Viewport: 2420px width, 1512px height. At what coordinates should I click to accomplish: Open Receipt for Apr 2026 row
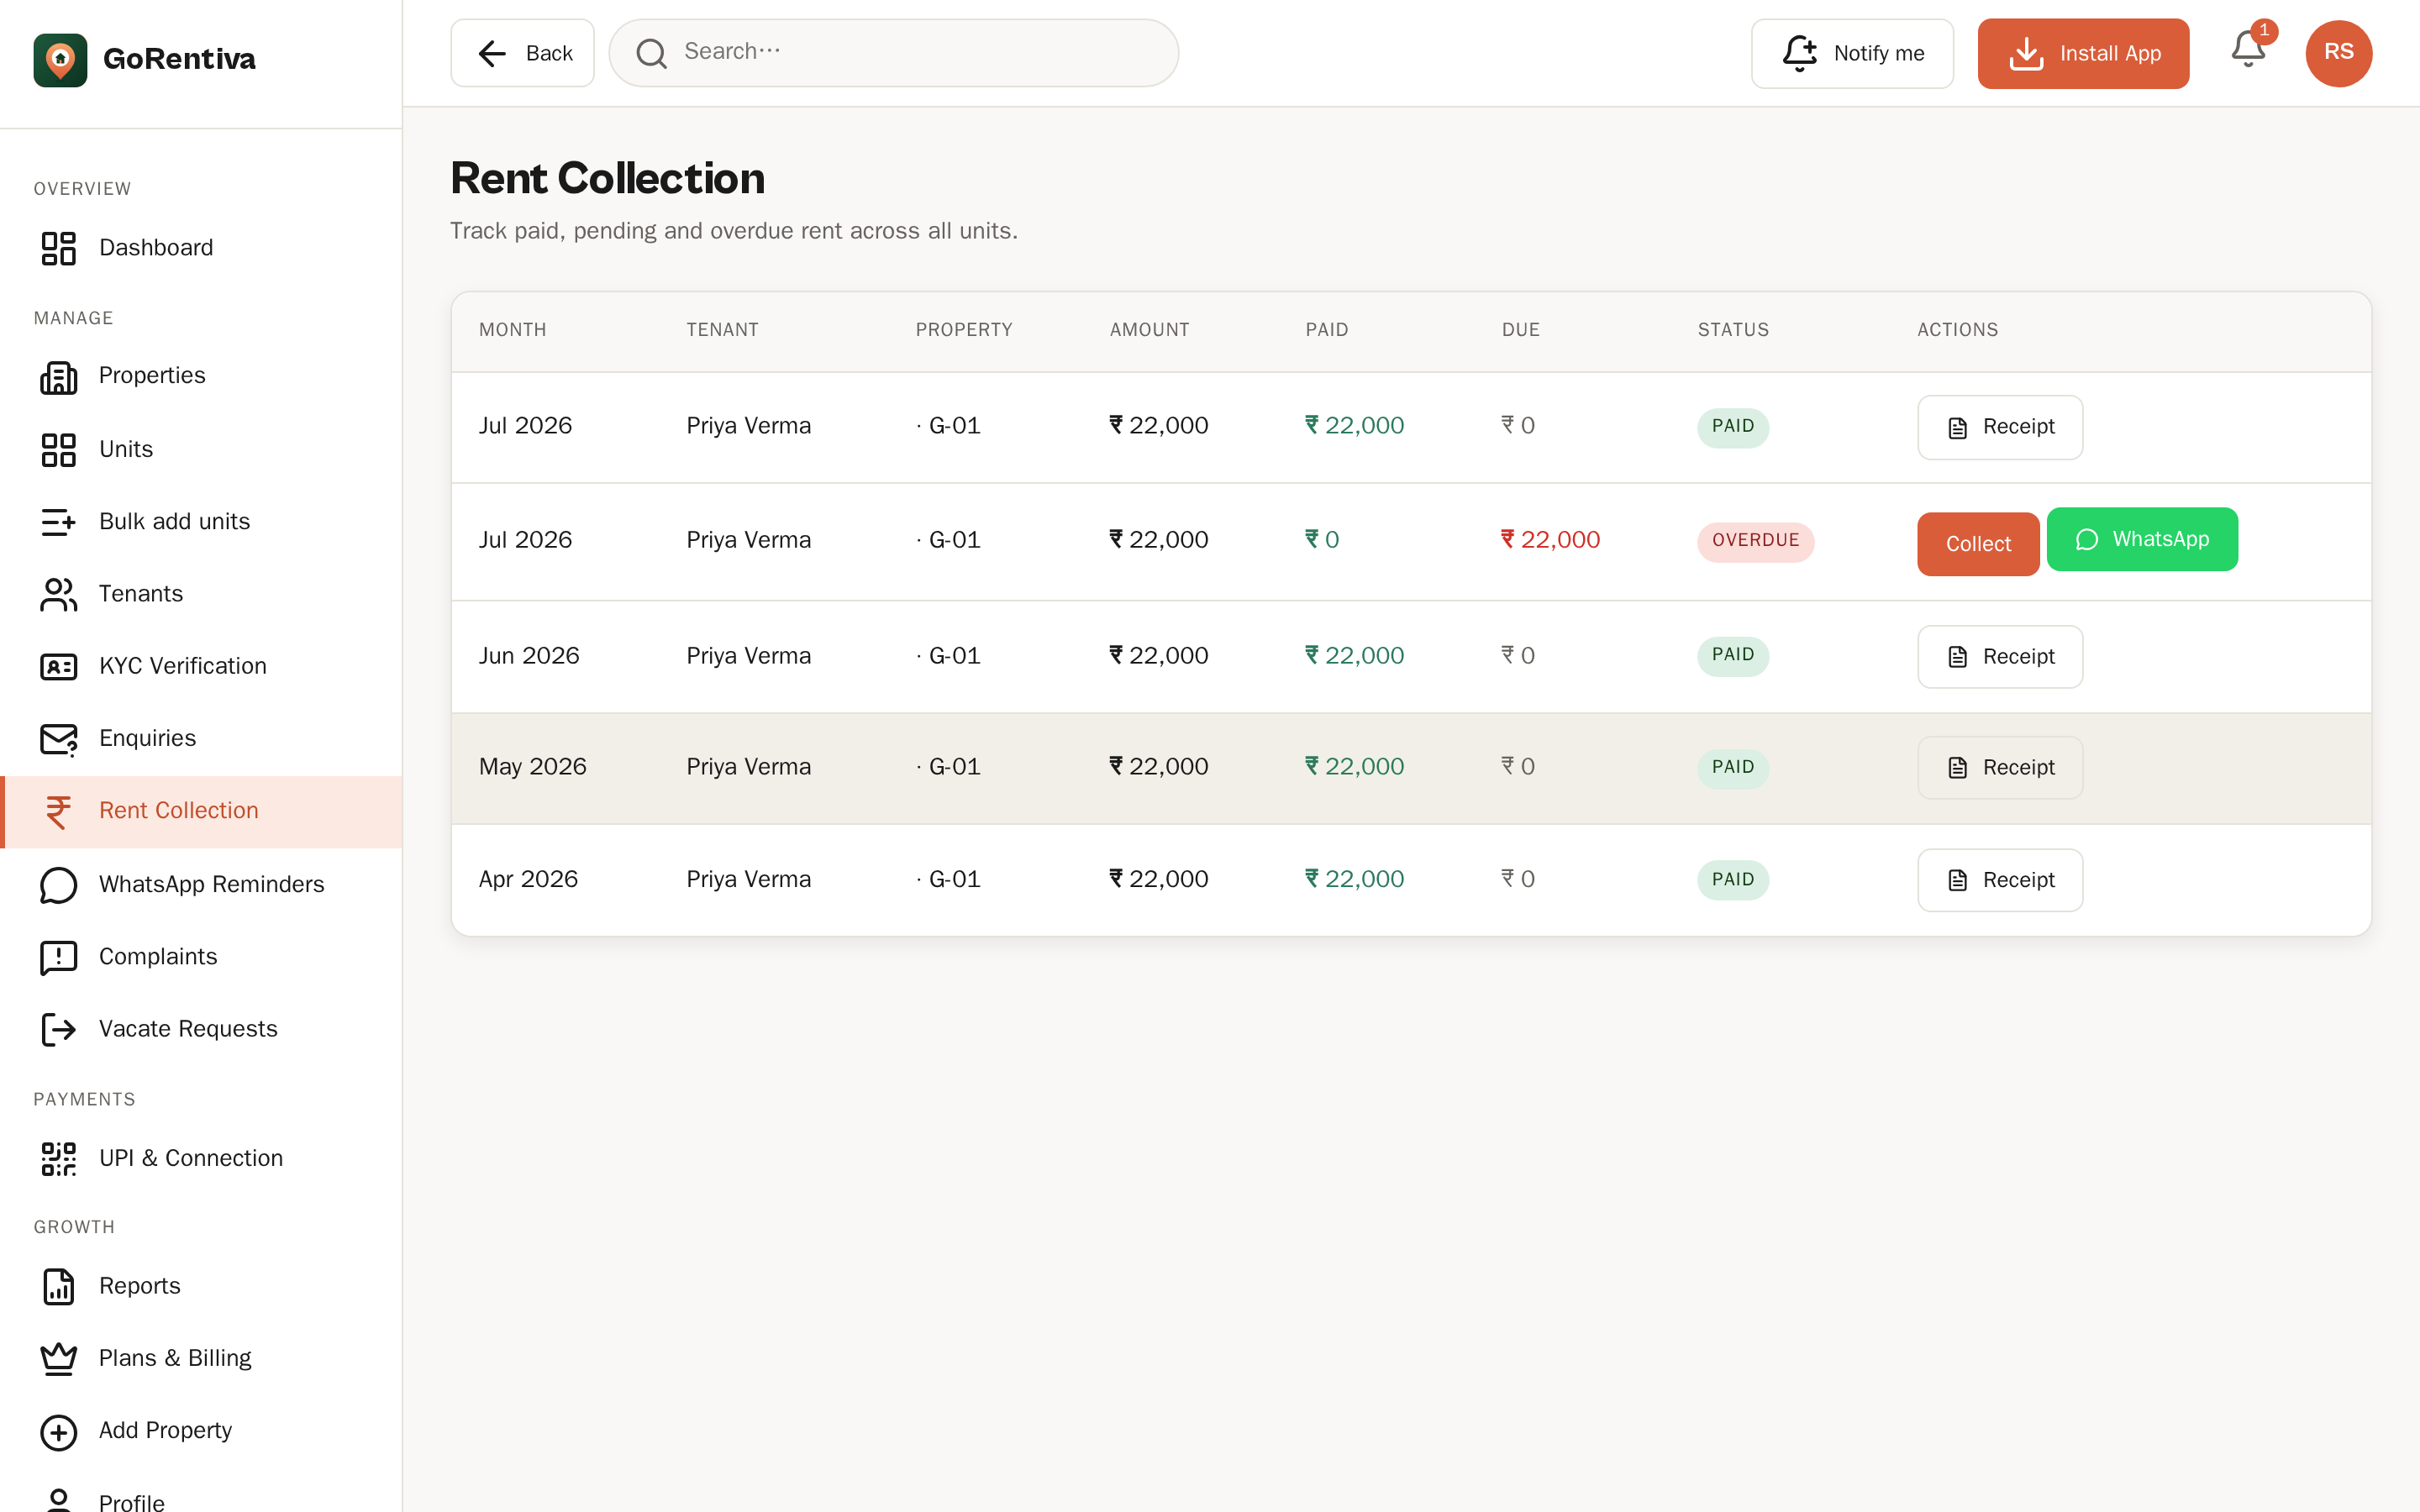click(2000, 880)
